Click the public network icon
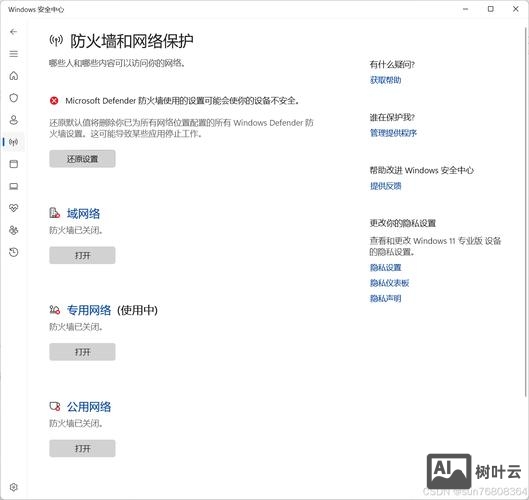 [x=54, y=406]
